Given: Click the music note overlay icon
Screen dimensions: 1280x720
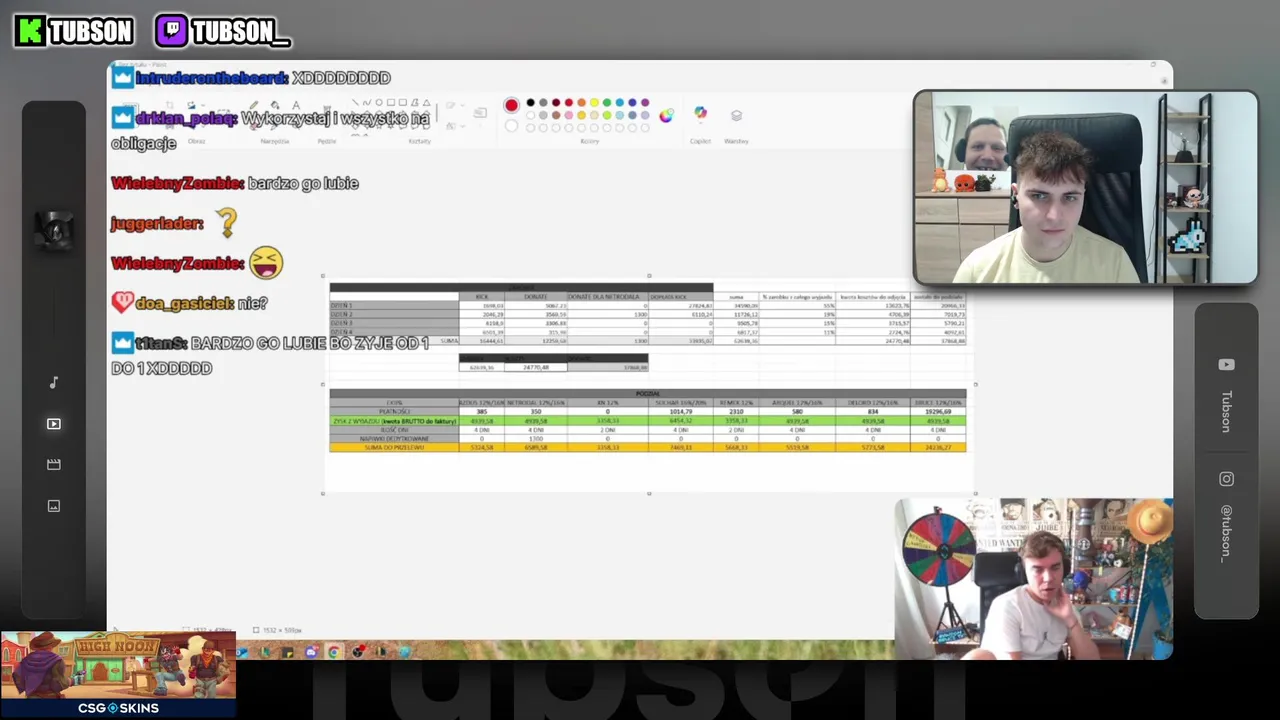Looking at the screenshot, I should click(54, 382).
